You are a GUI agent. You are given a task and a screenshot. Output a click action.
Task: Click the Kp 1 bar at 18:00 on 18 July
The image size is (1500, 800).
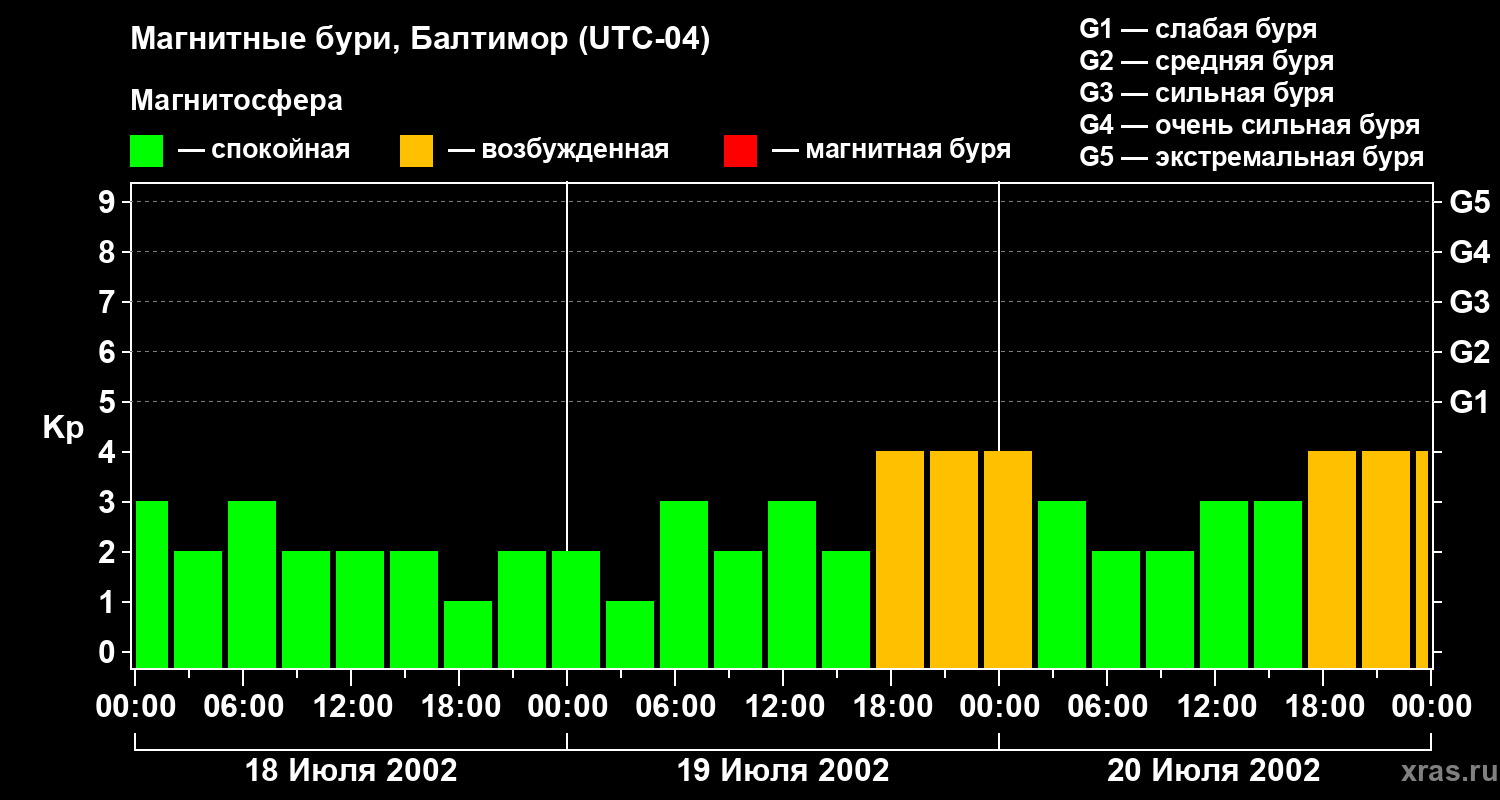468,634
